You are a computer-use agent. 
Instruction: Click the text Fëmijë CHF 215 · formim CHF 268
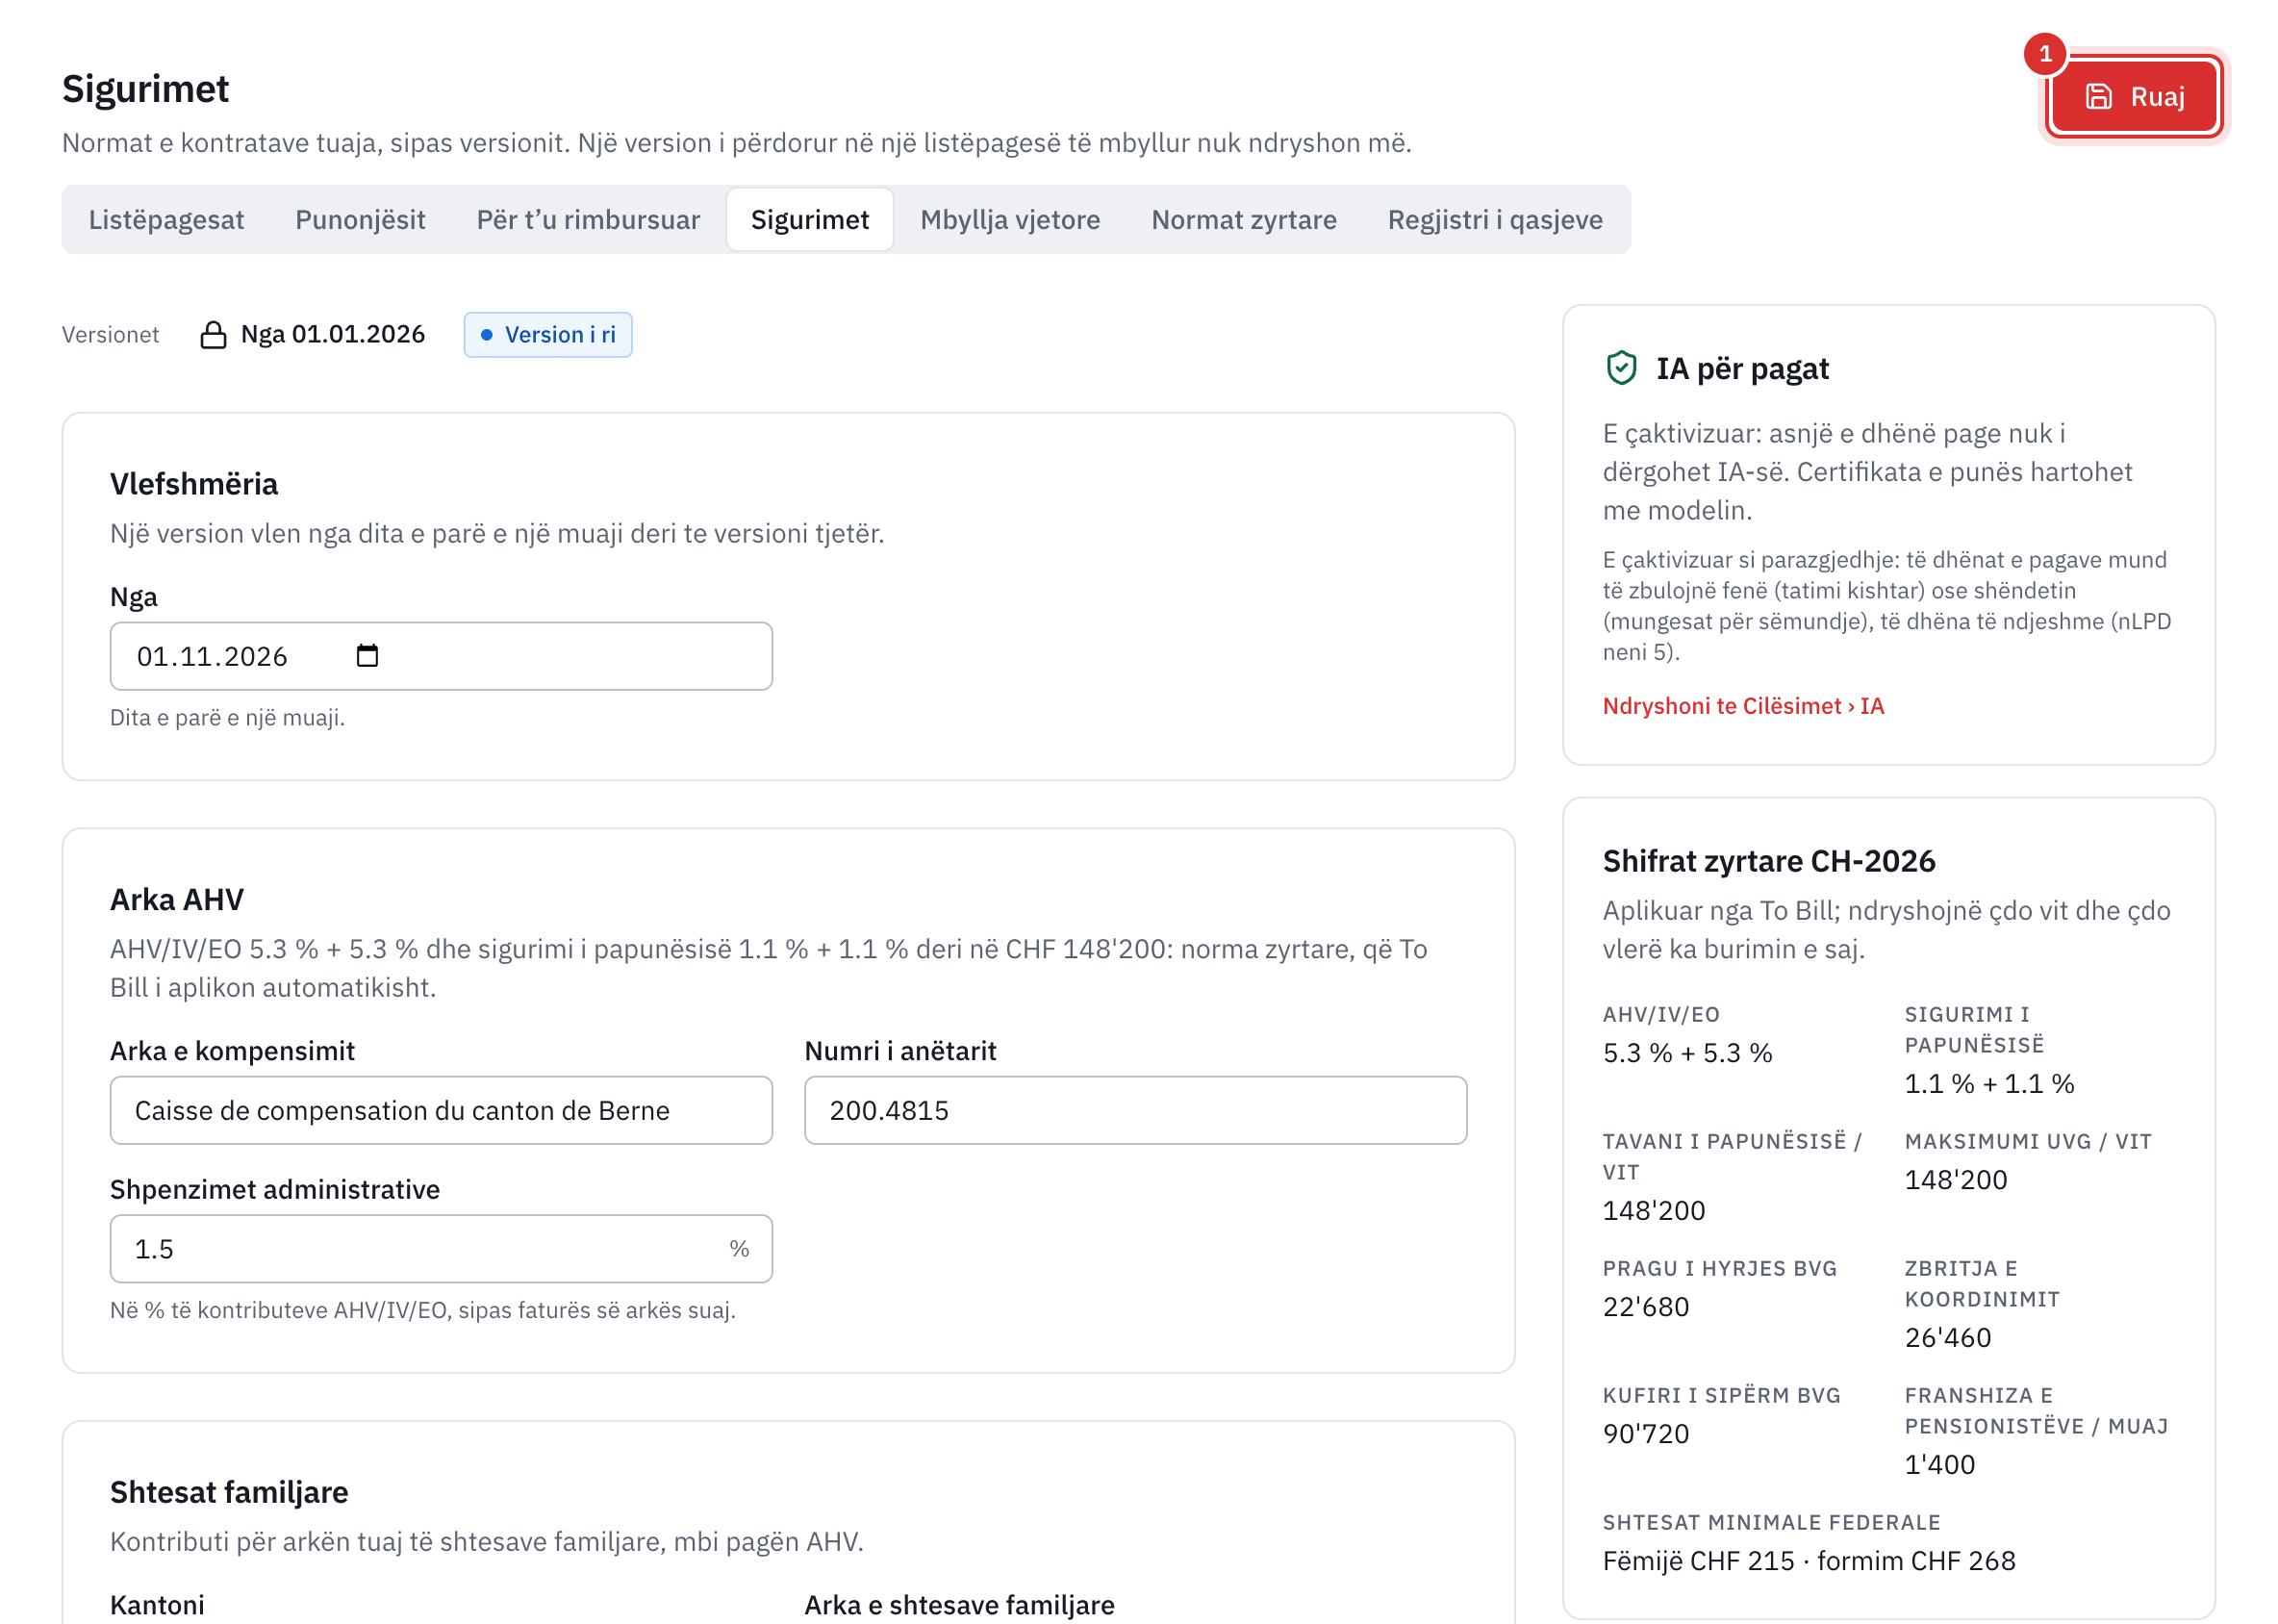tap(1808, 1560)
